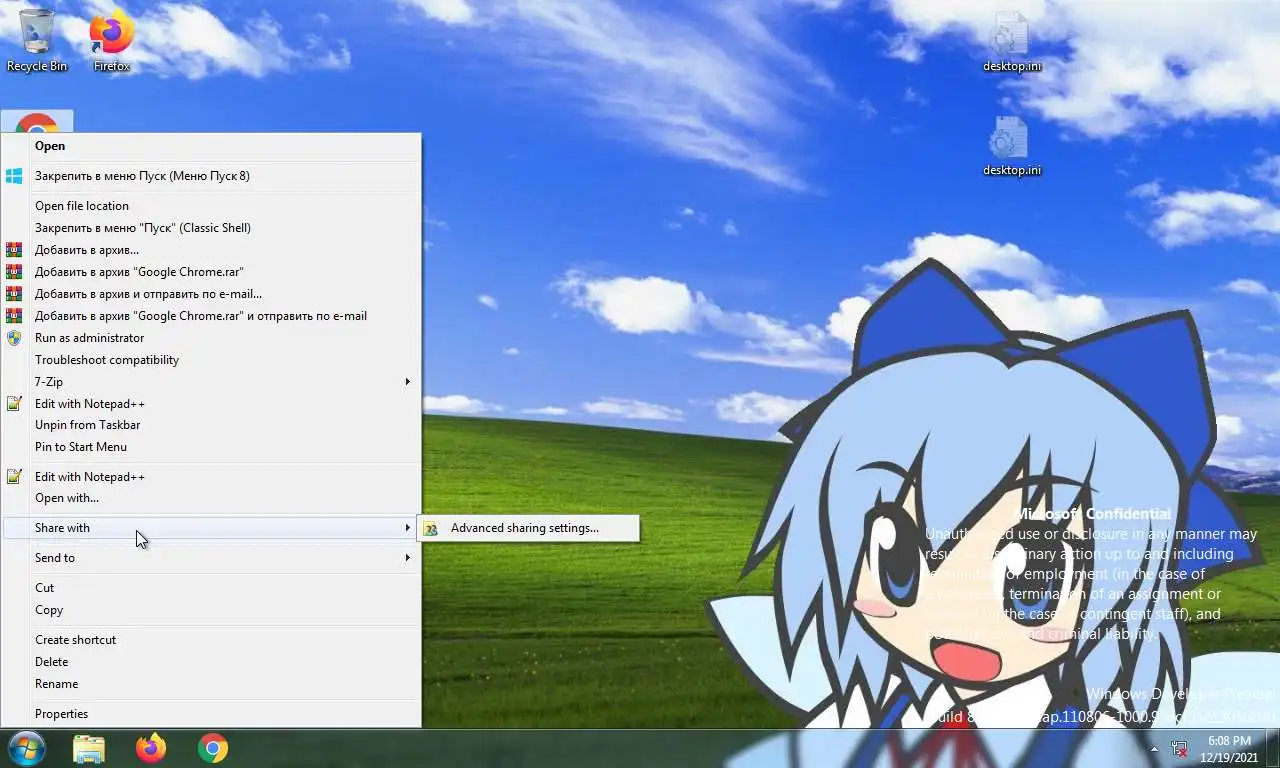Click the Google Chrome desktop icon behind the menu
This screenshot has height=768, width=1280.
point(37,122)
